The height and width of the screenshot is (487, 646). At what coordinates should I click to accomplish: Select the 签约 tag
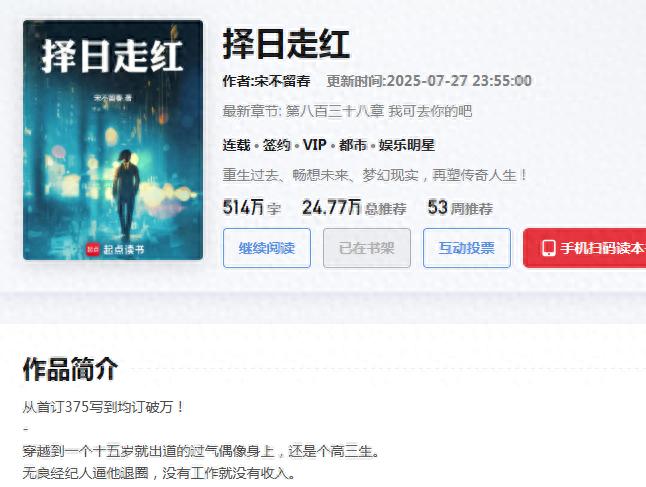tap(276, 145)
